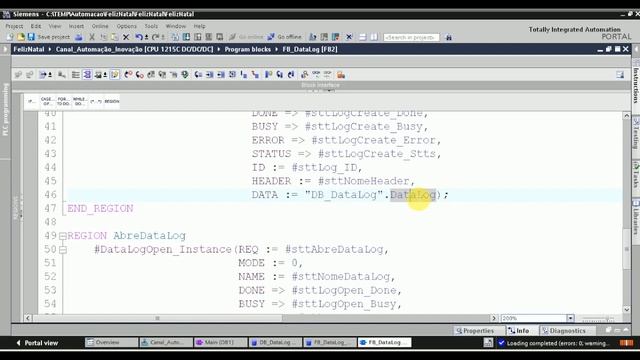Open the Redo history dropdown arrow
Image resolution: width=640 pixels, height=360 pixels.
163,37
